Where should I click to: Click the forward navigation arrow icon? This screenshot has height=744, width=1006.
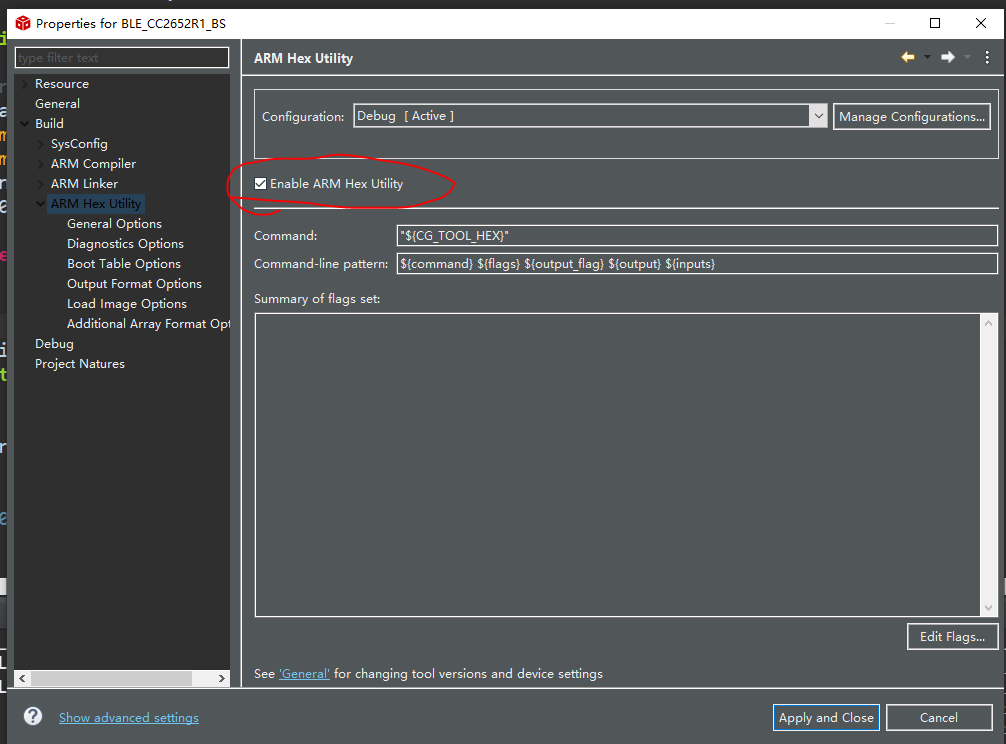coord(948,58)
